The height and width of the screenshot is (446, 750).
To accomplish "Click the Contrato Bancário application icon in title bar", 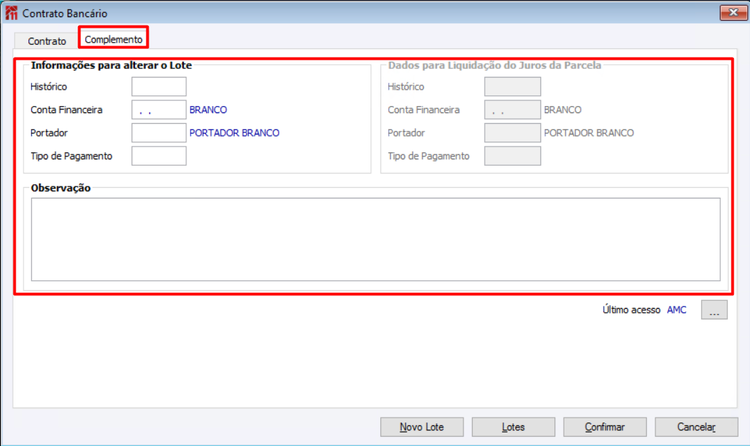I will pos(11,13).
